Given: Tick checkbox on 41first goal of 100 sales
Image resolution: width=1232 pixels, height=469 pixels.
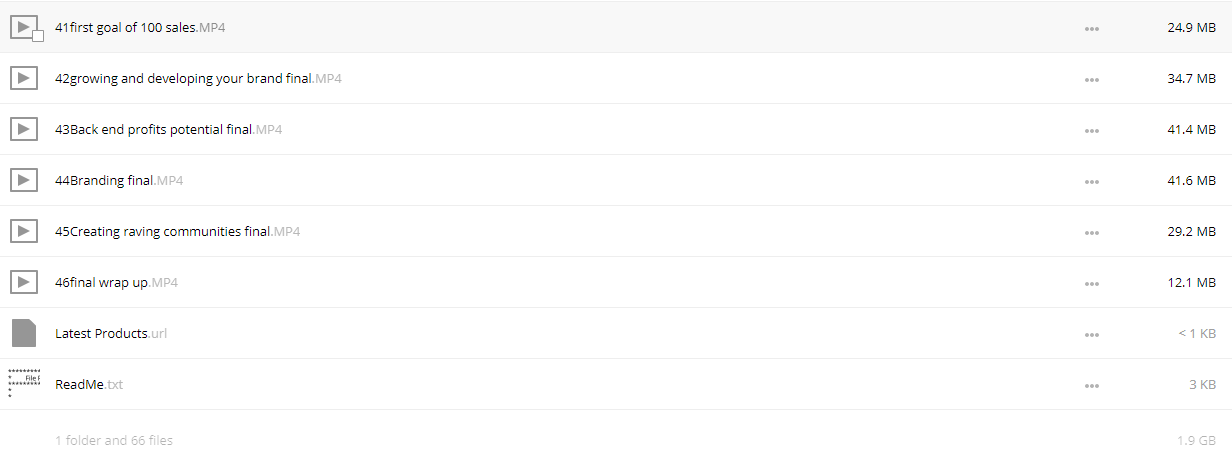Looking at the screenshot, I should [x=38, y=36].
